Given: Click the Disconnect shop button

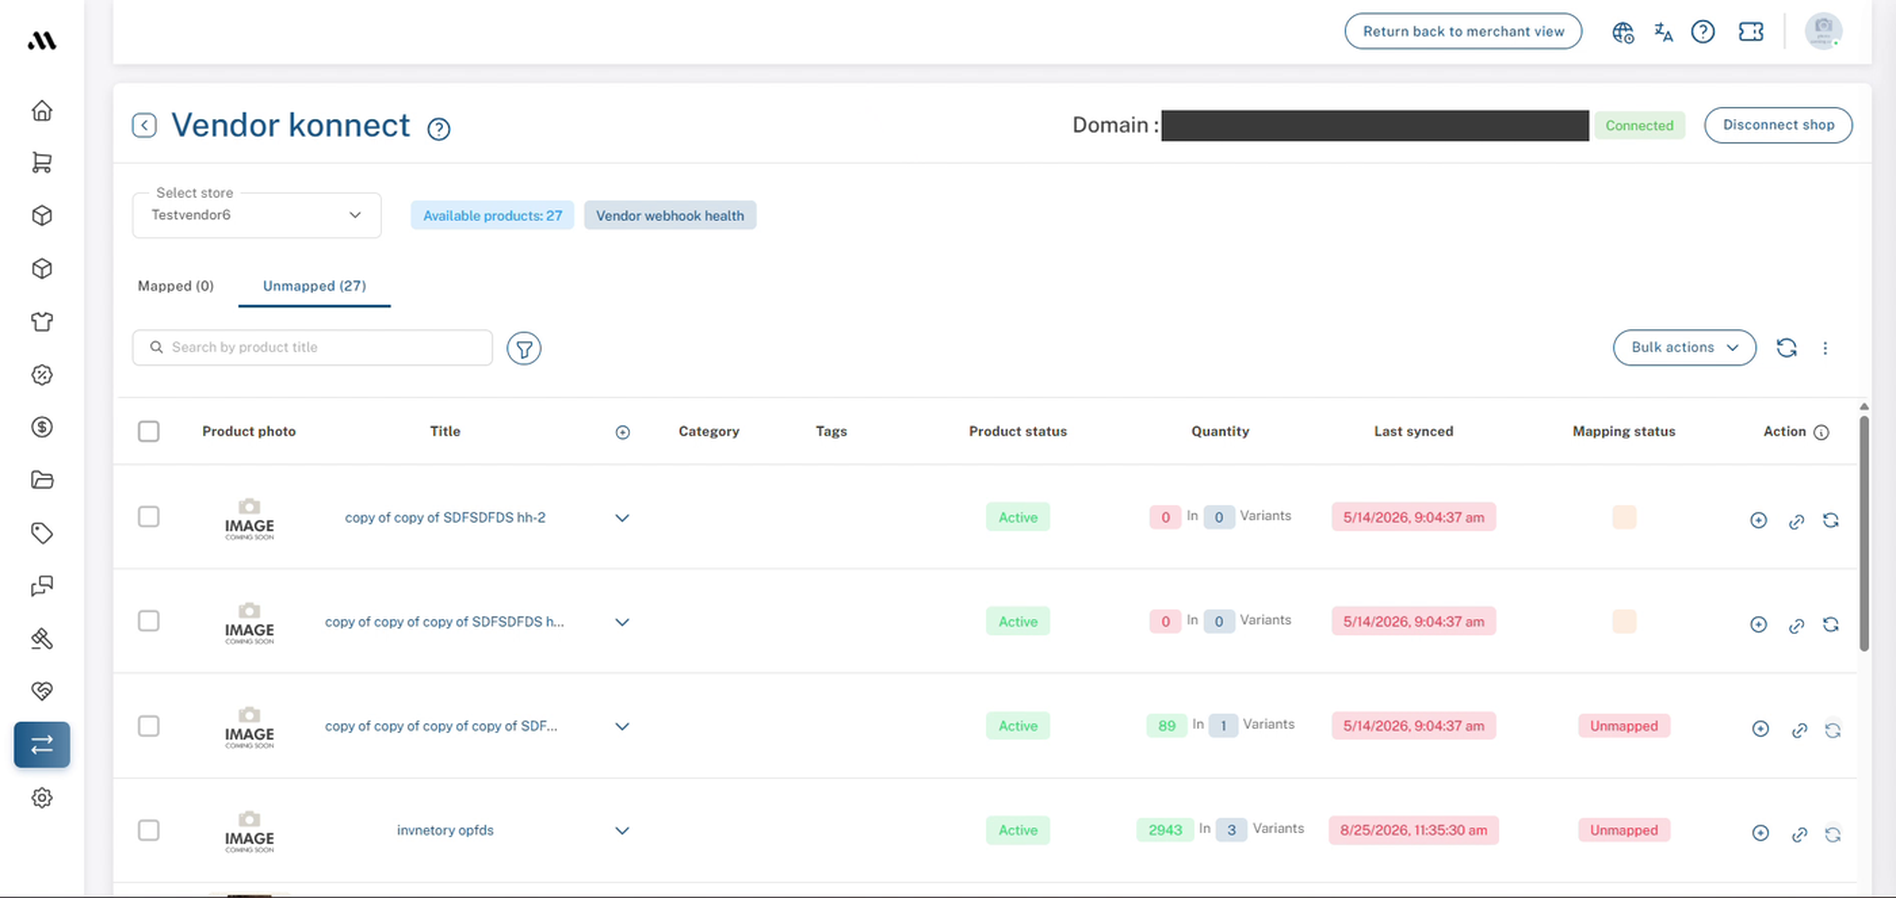Looking at the screenshot, I should [x=1778, y=125].
